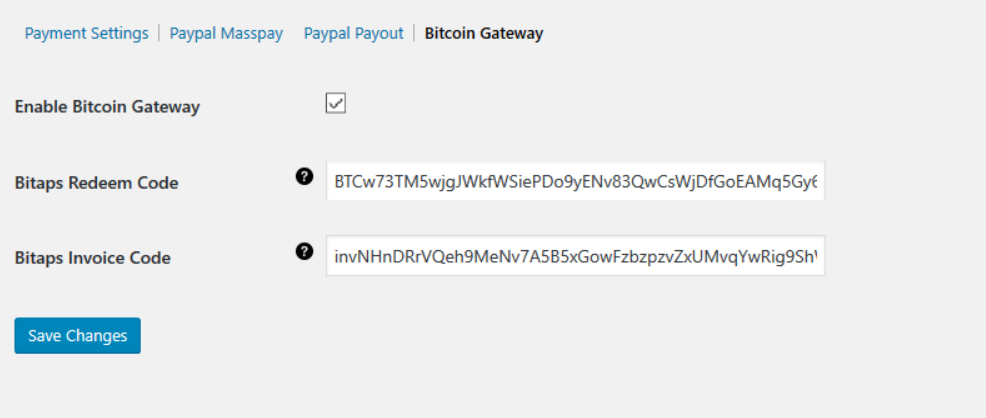Save Changes to the gateway settings
Screen dimensions: 986x418
[x=77, y=336]
